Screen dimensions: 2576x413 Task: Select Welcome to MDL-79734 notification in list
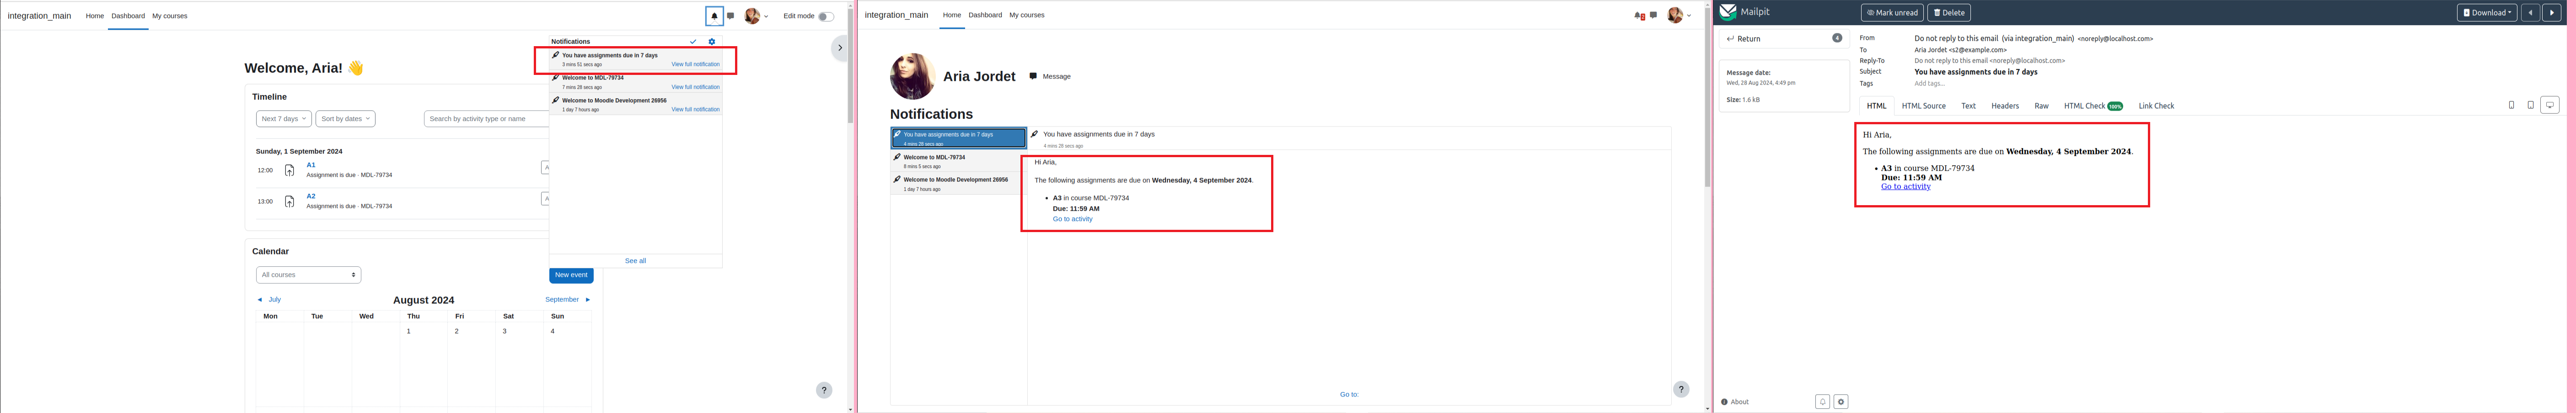coord(959,161)
